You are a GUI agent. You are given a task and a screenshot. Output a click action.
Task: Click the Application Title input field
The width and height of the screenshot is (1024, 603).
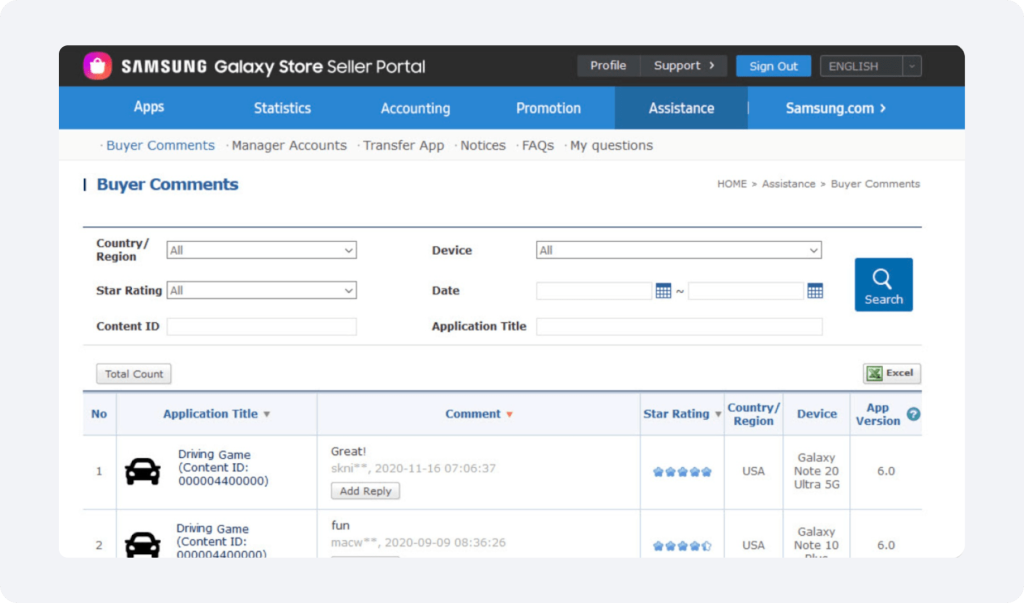[679, 326]
